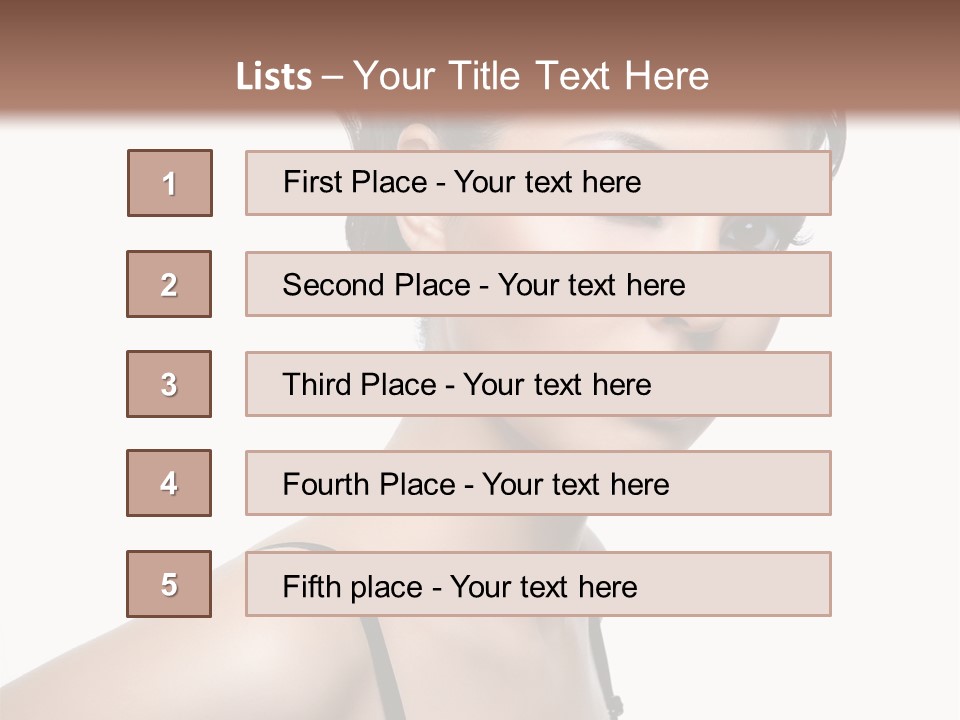Viewport: 960px width, 720px height.
Task: Click the number 1 box
Action: tap(169, 183)
